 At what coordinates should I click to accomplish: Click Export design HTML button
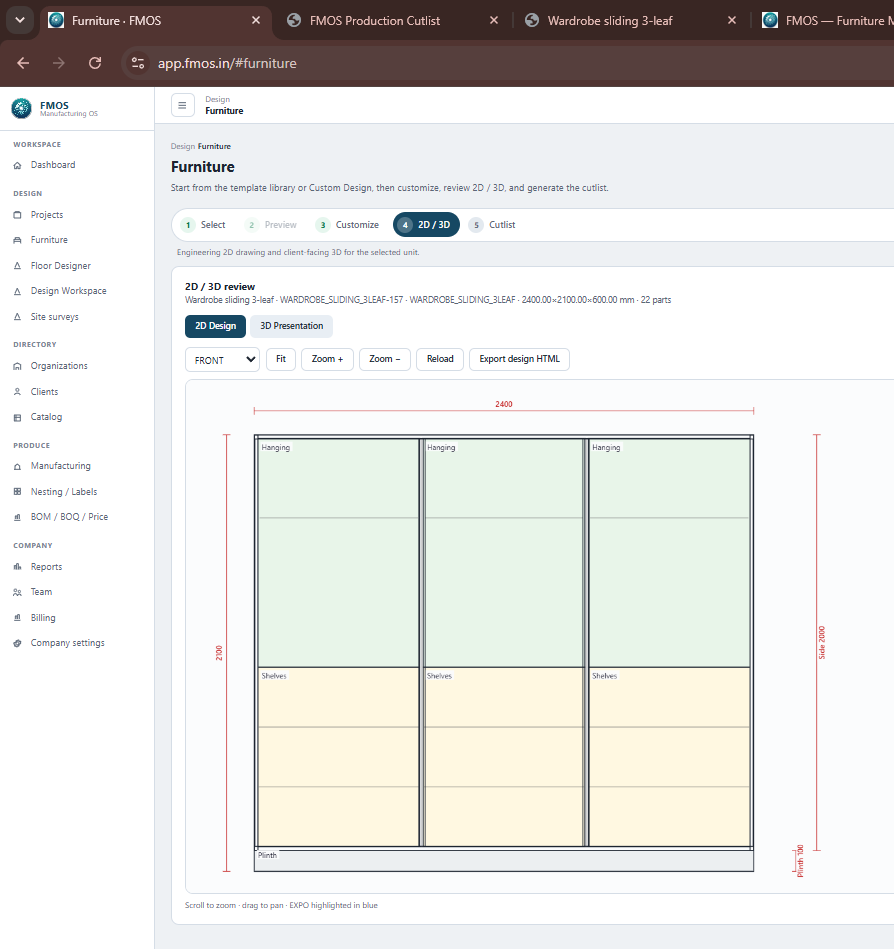[x=519, y=359]
